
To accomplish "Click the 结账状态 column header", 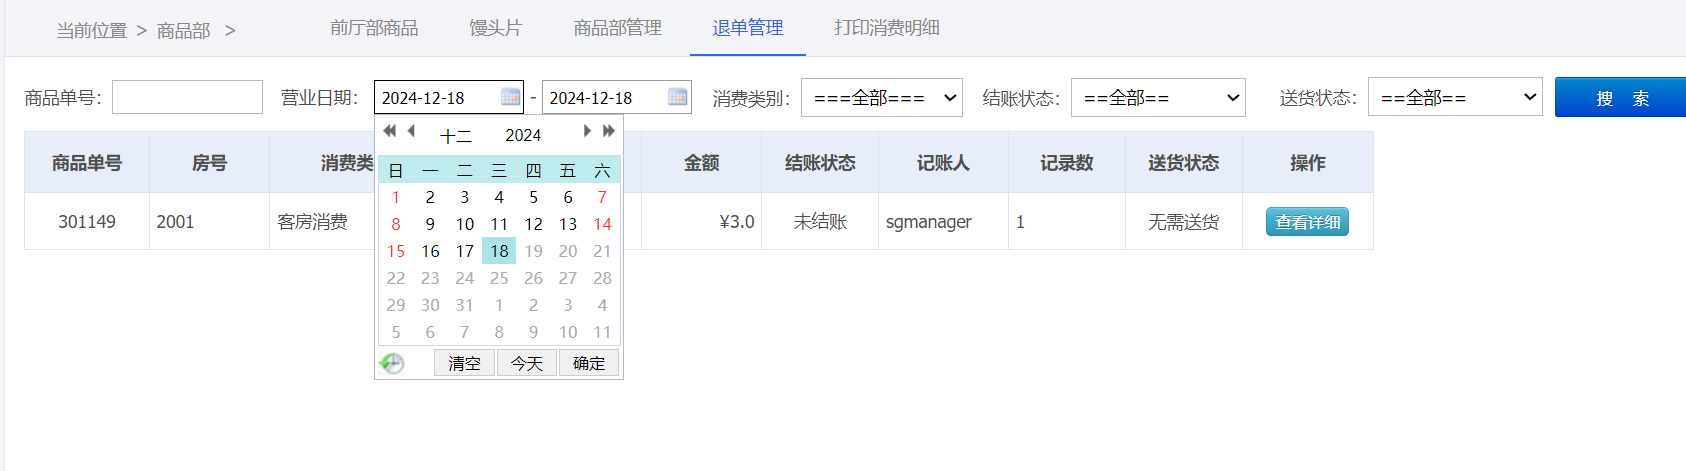I will point(820,162).
